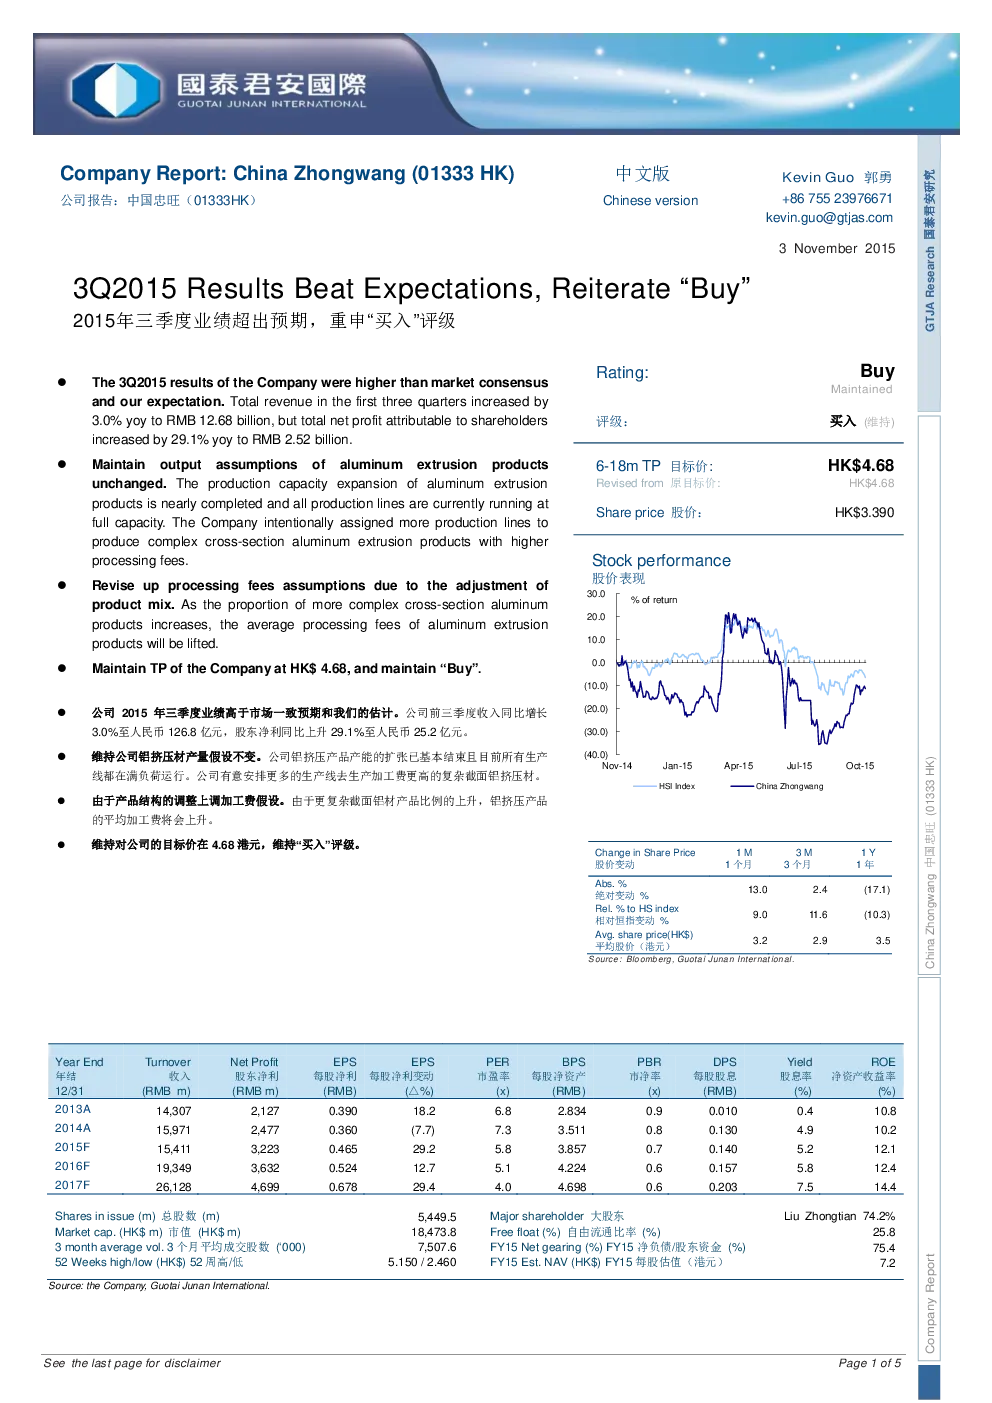Image resolution: width=992 pixels, height=1403 pixels.
Task: Click the 中文版 heading
Action: coord(643,174)
